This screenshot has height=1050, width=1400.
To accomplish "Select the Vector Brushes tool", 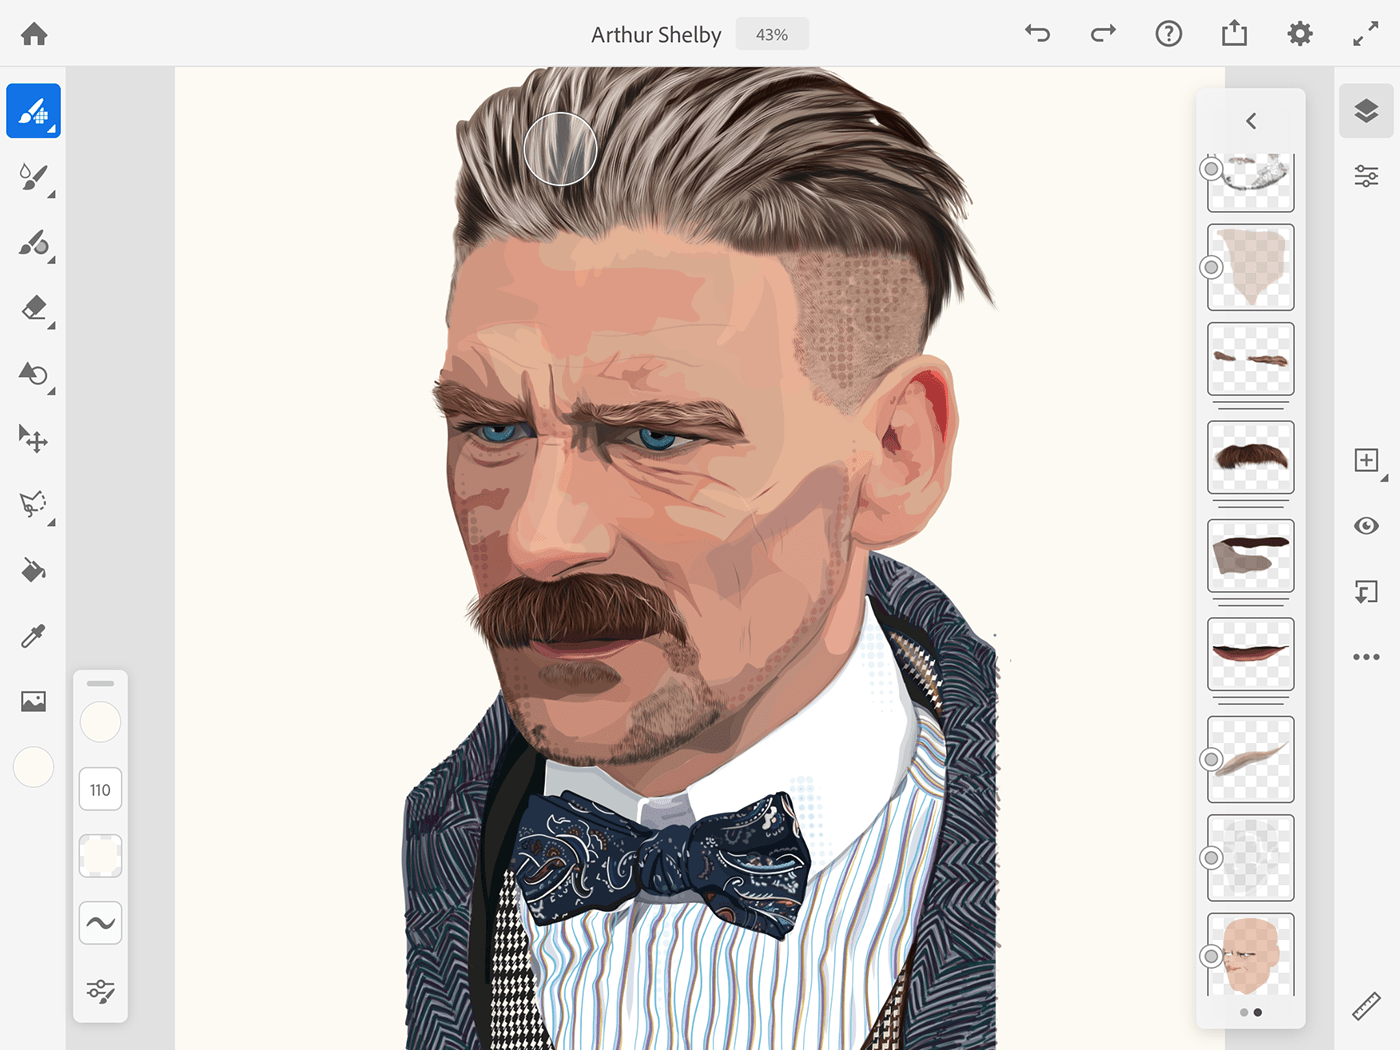I will click(34, 243).
